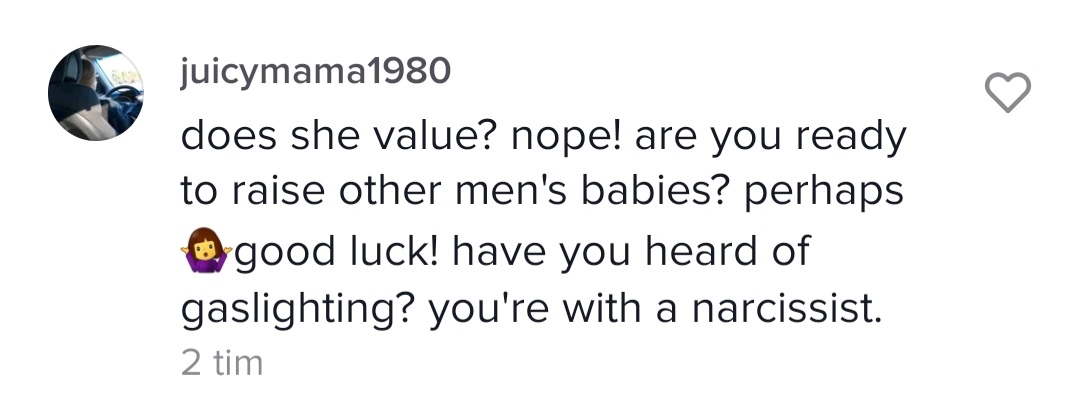Click the word "nope!" in the comment
The width and height of the screenshot is (1080, 411).
567,138
